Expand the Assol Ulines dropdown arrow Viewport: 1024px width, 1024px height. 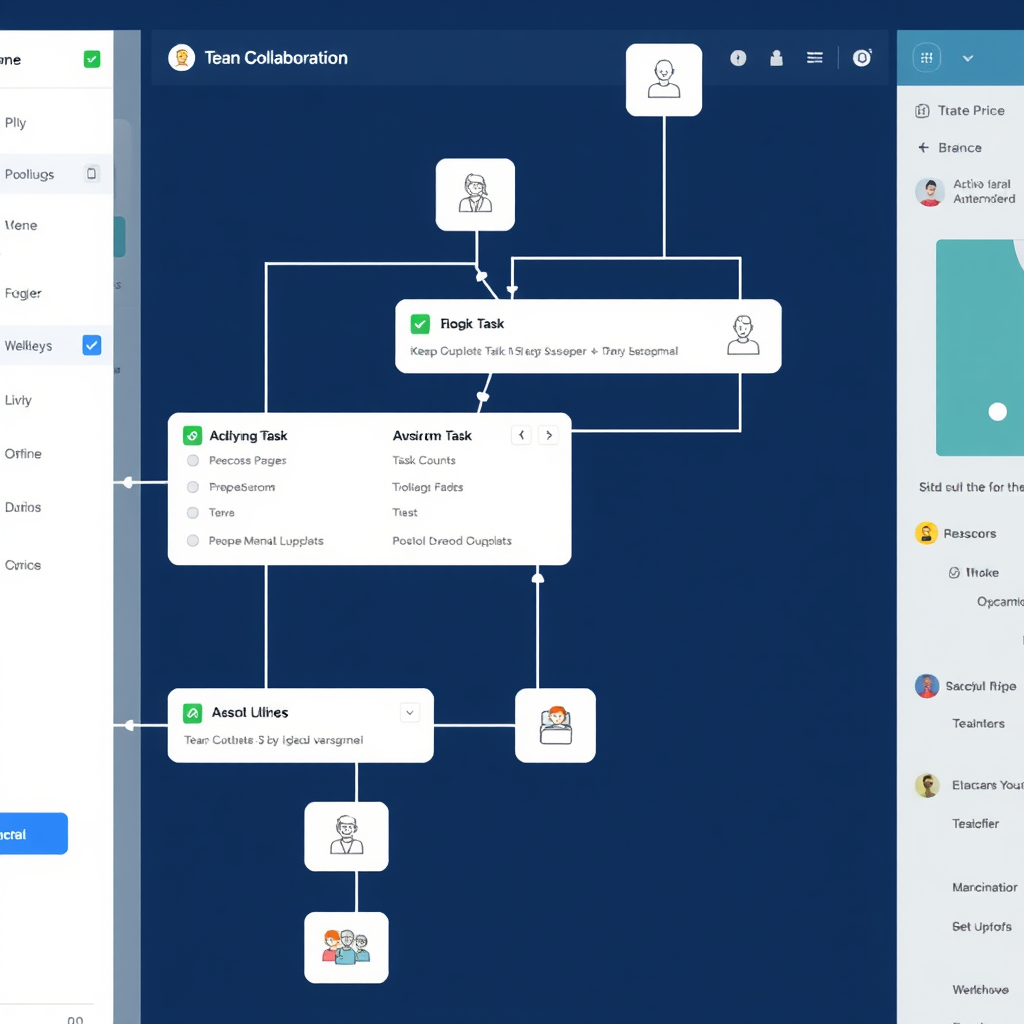click(409, 713)
